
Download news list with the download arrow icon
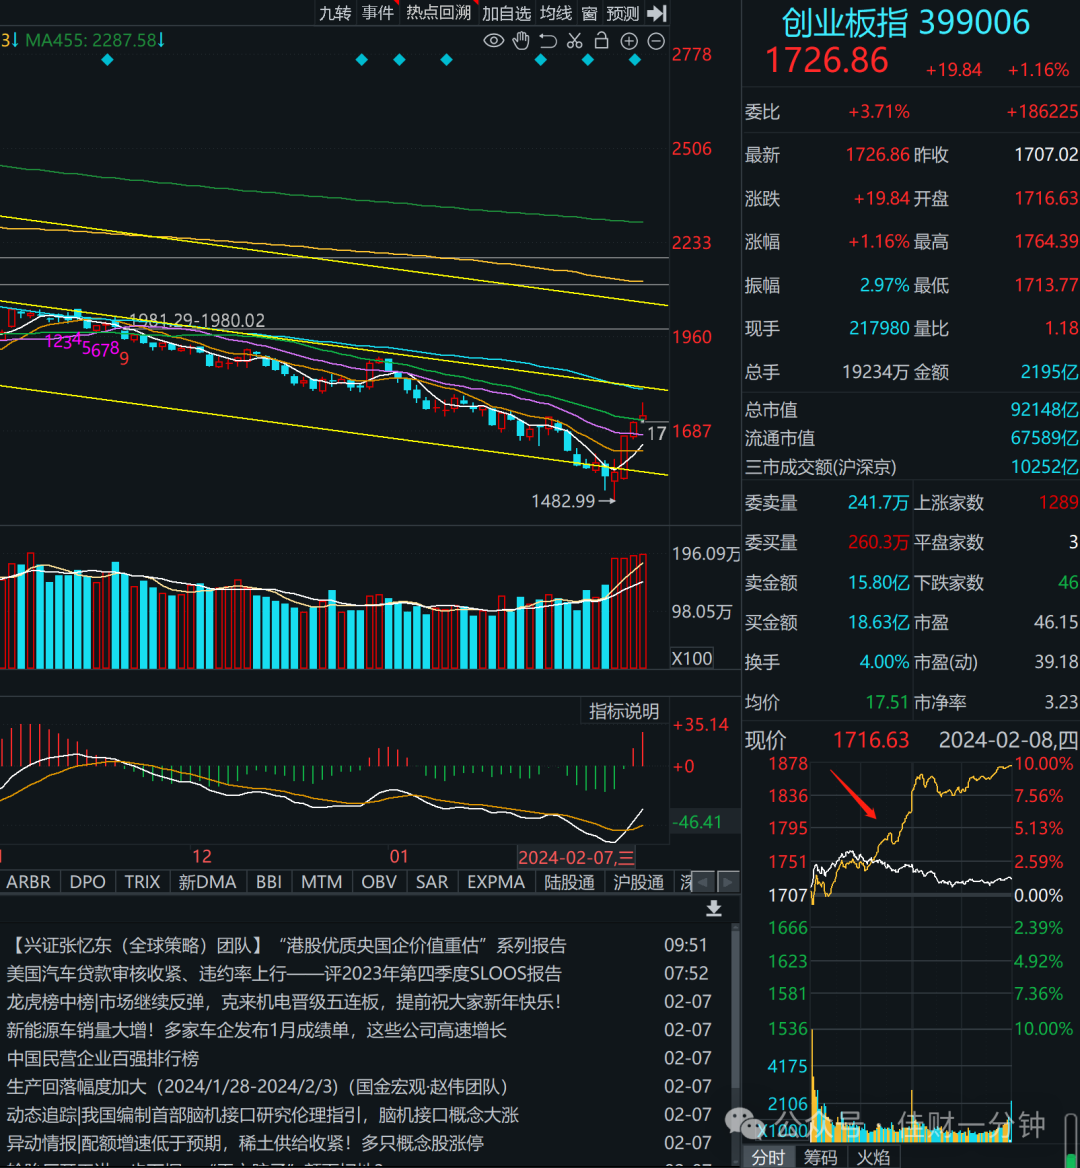[x=714, y=908]
